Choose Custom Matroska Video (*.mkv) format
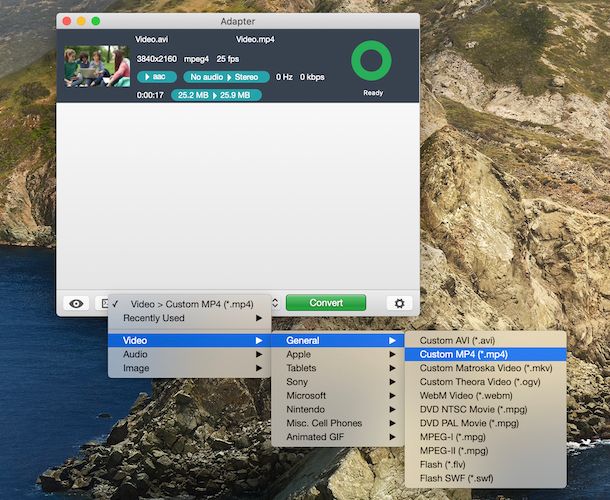Image resolution: width=610 pixels, height=500 pixels. 486,368
